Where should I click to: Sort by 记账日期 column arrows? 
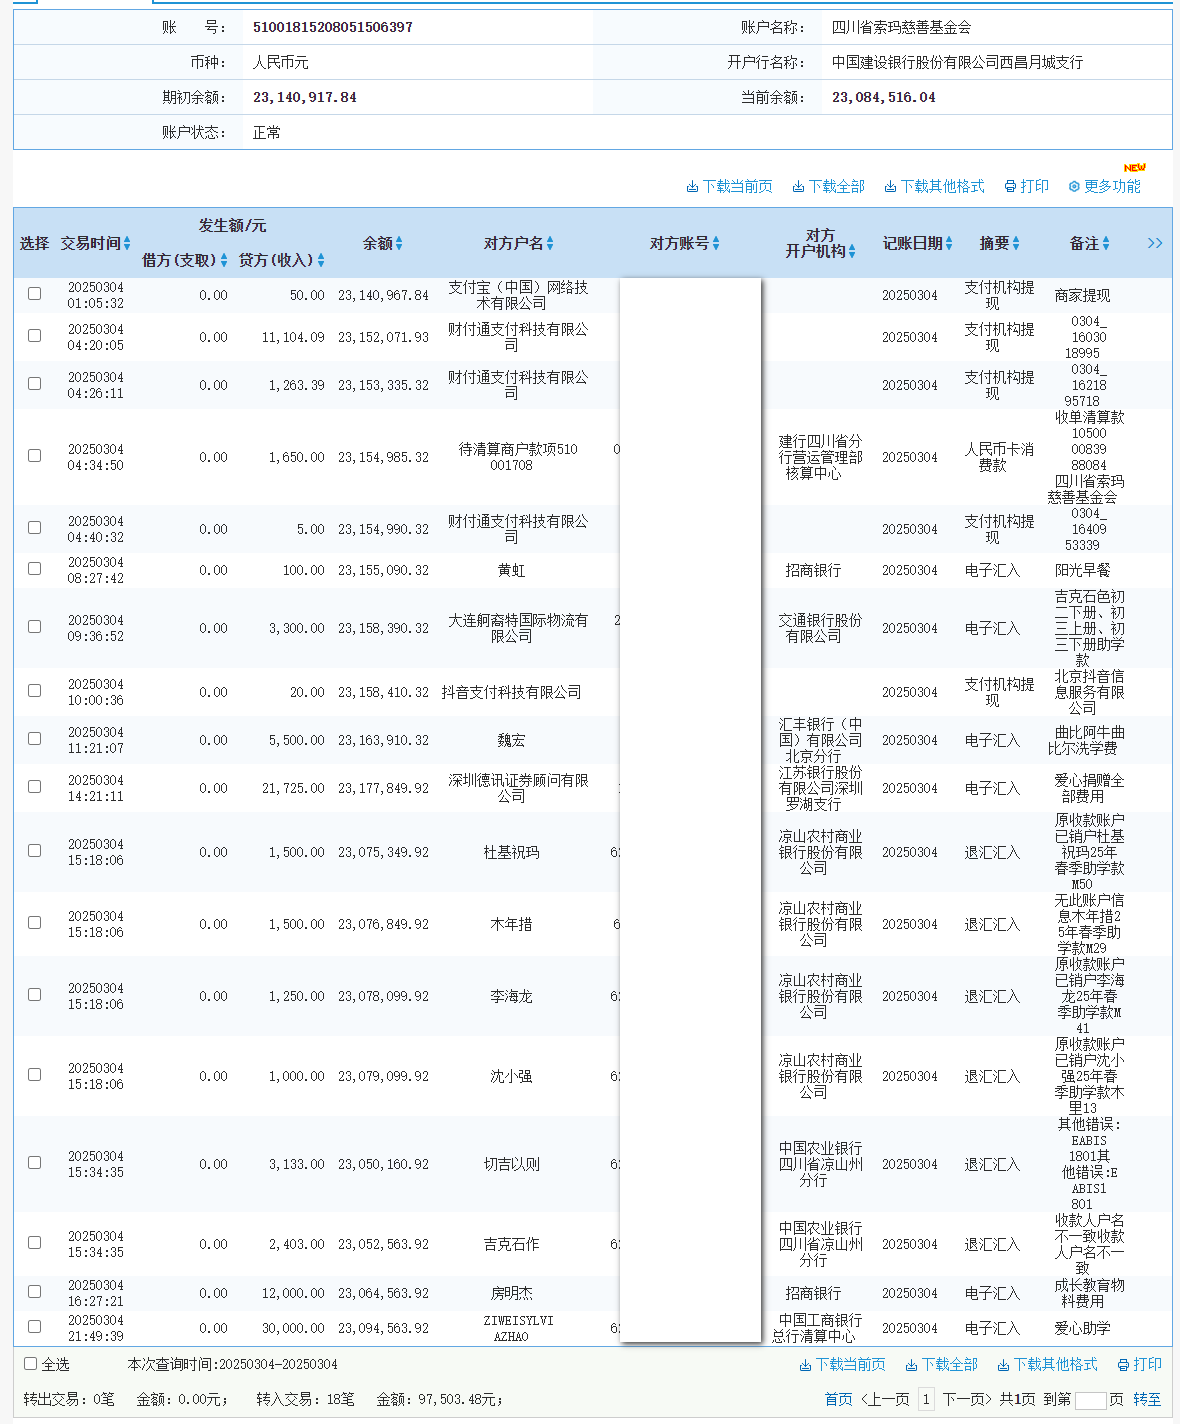click(949, 244)
